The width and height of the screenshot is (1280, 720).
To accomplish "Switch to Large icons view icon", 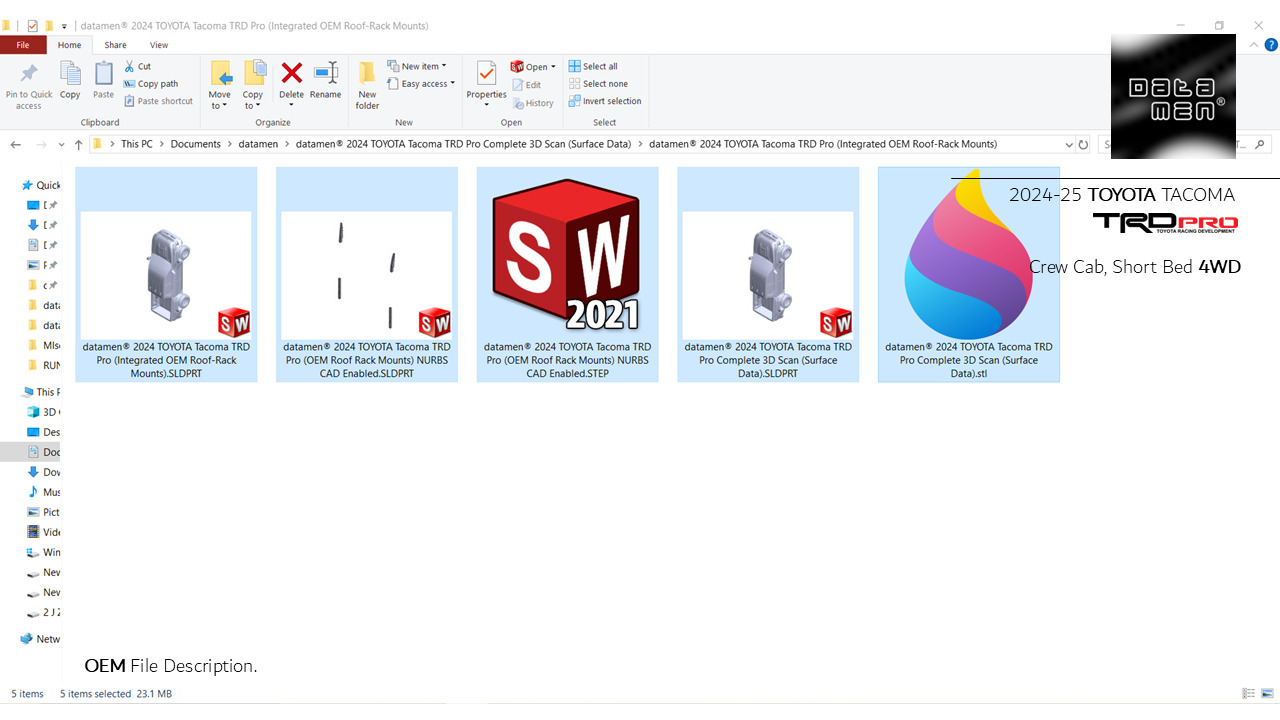I will point(1267,693).
